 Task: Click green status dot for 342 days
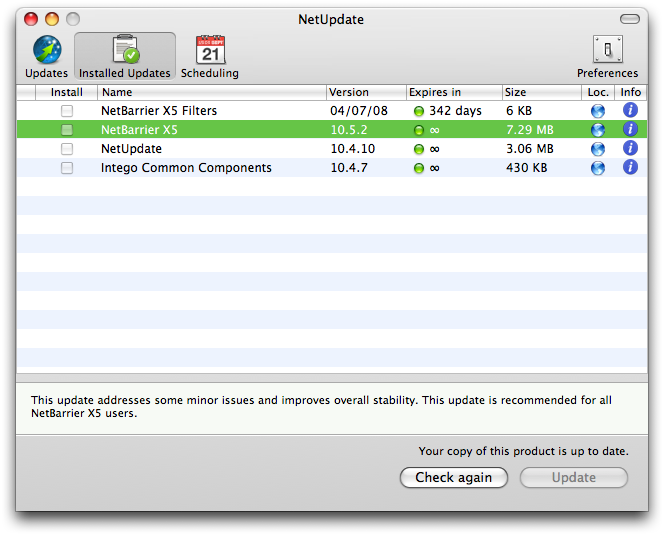pos(418,111)
